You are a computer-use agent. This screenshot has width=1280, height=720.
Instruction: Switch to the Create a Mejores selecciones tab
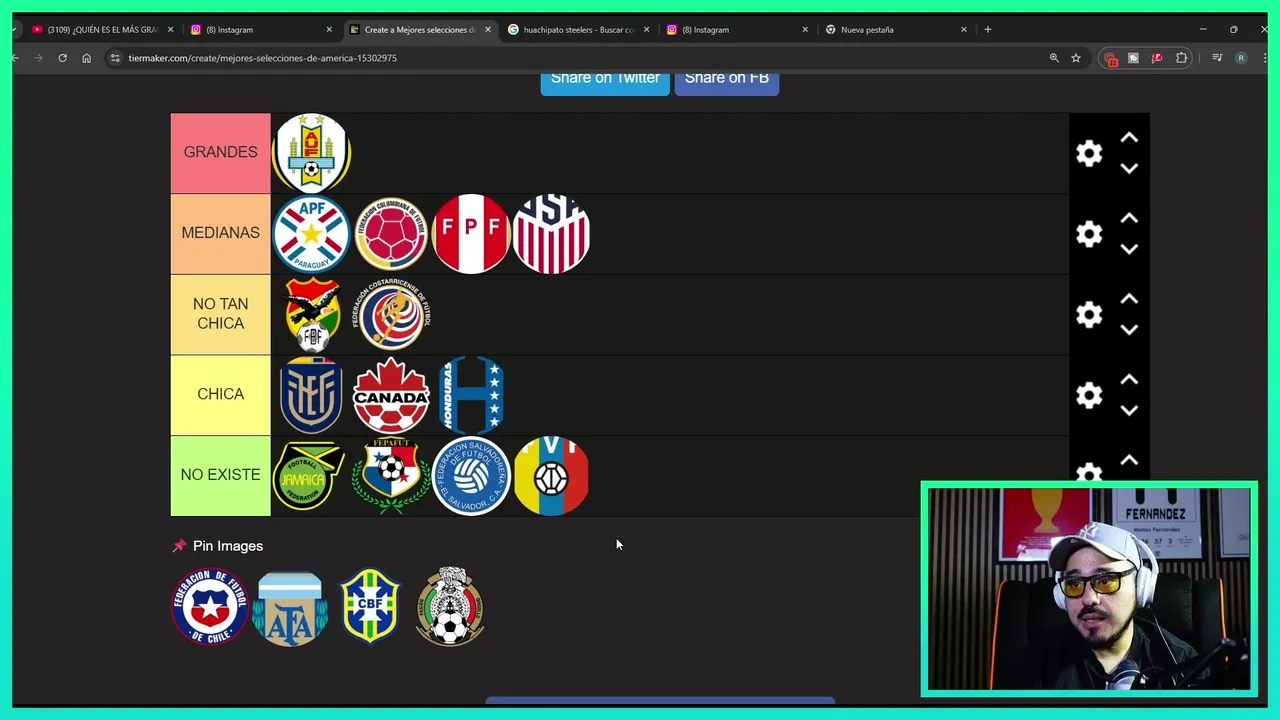point(420,30)
